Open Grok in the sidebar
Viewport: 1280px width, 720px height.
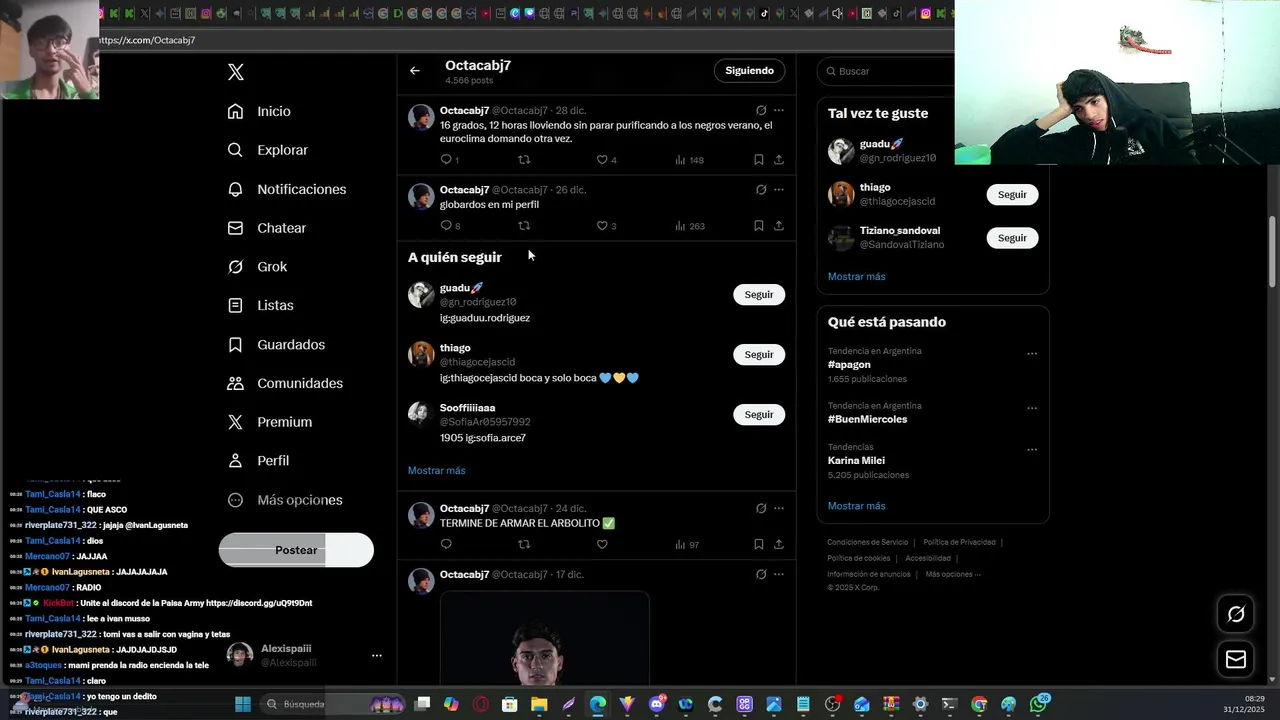[x=257, y=267]
